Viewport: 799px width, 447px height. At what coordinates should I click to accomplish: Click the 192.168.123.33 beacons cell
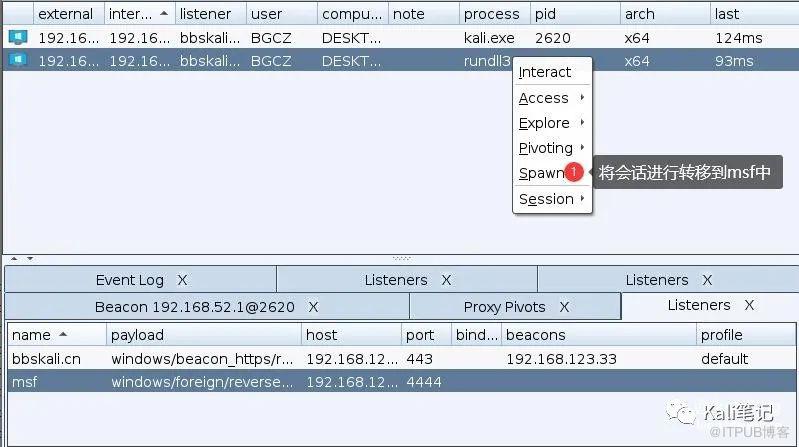tap(562, 359)
